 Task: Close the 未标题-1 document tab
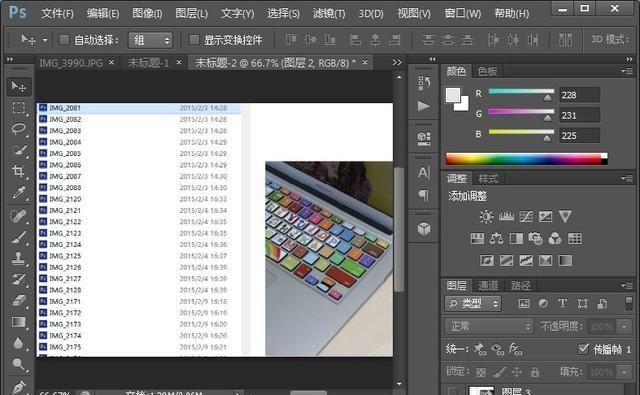pos(179,62)
